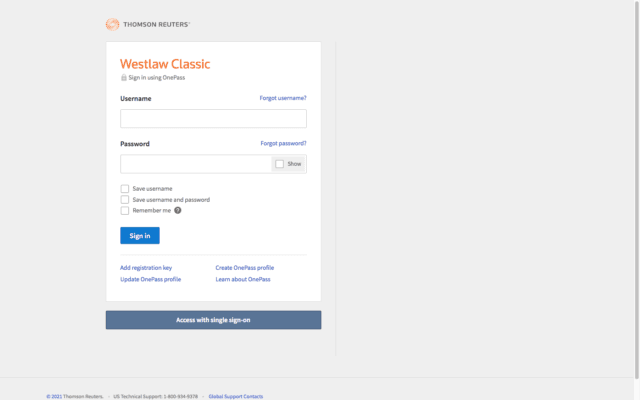Click Access with single sign-on button
Image resolution: width=640 pixels, height=400 pixels.
(x=213, y=320)
